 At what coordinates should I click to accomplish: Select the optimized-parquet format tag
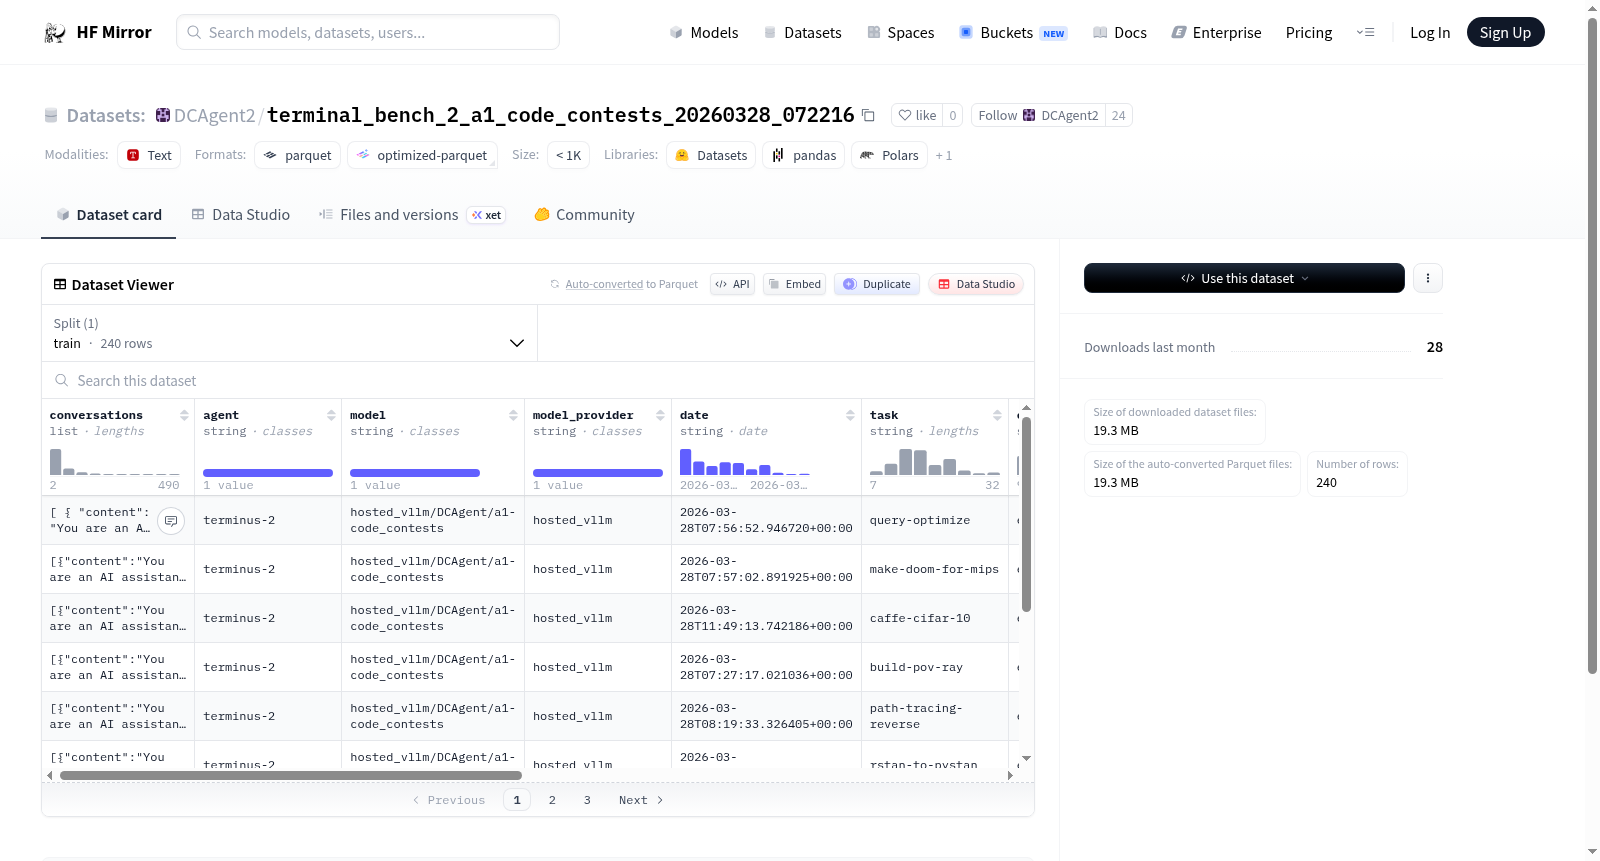tap(421, 155)
